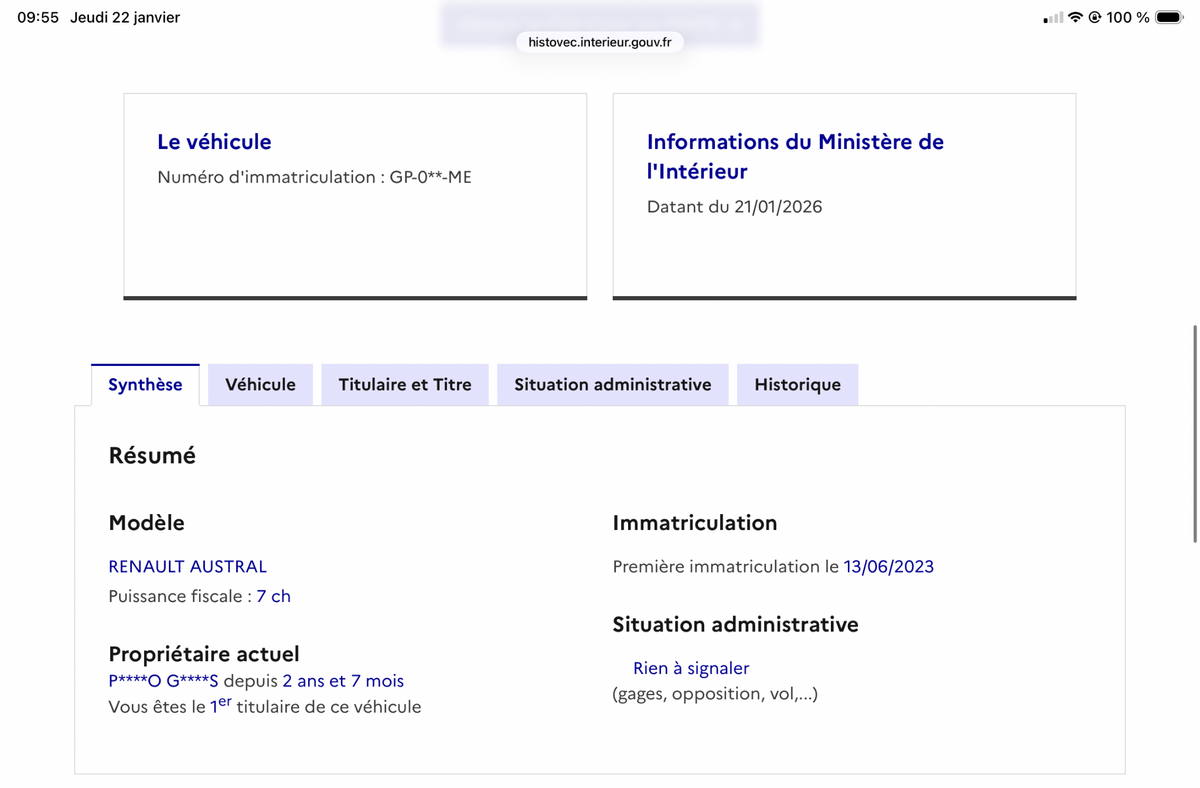Click the 13/06/2023 registration date

889,567
